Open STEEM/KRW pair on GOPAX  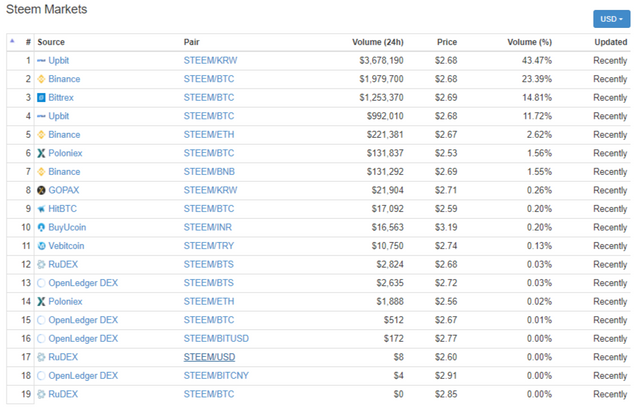[210, 190]
